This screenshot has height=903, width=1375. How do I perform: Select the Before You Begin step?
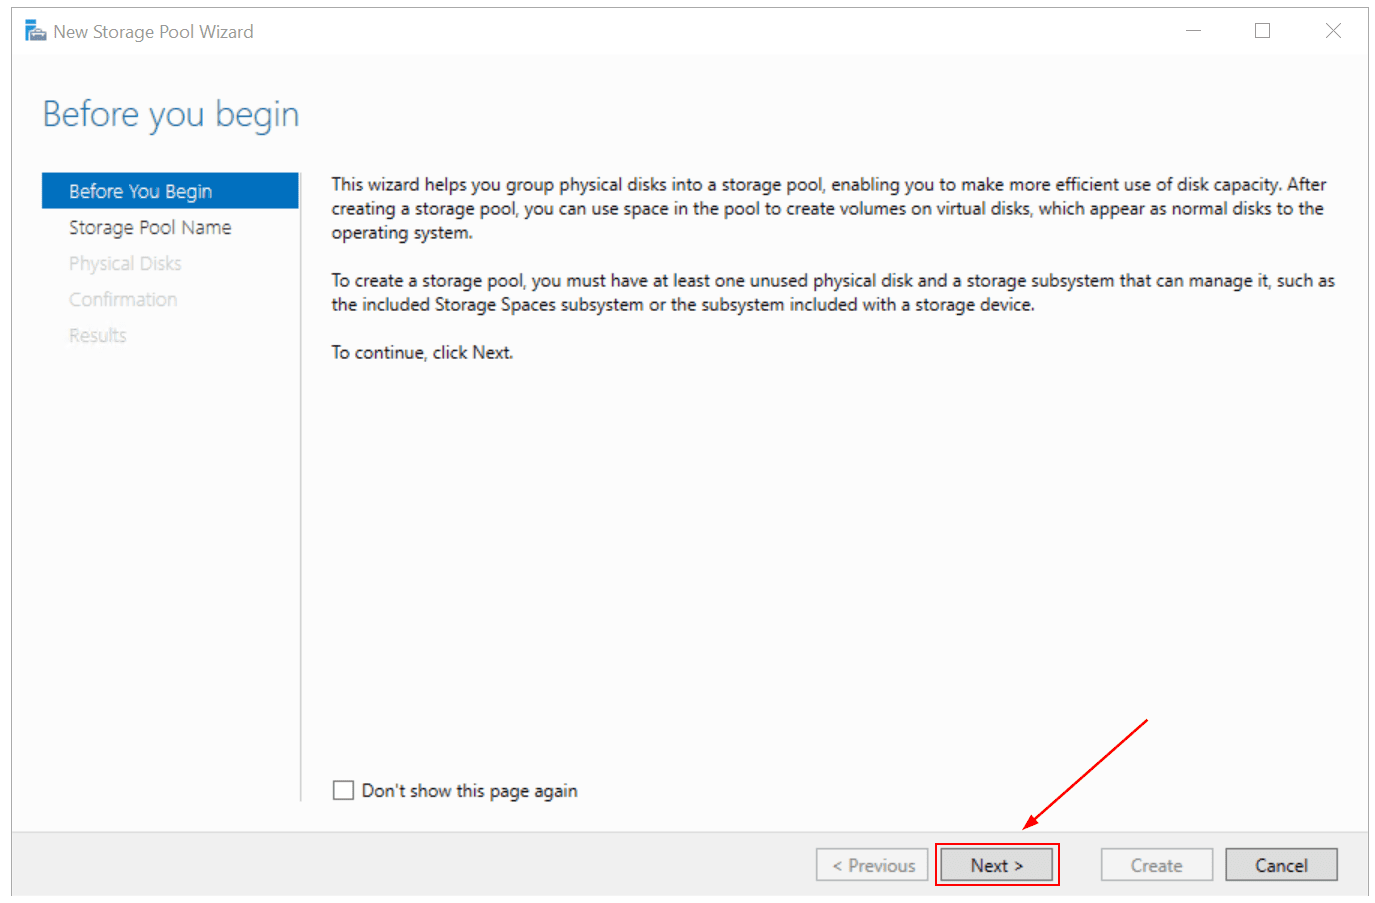tap(140, 191)
